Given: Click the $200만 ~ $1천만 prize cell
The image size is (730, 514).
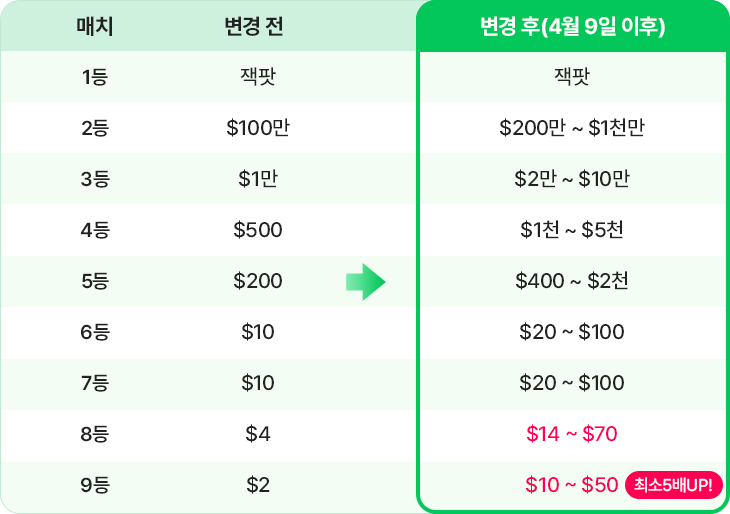Looking at the screenshot, I should (572, 128).
